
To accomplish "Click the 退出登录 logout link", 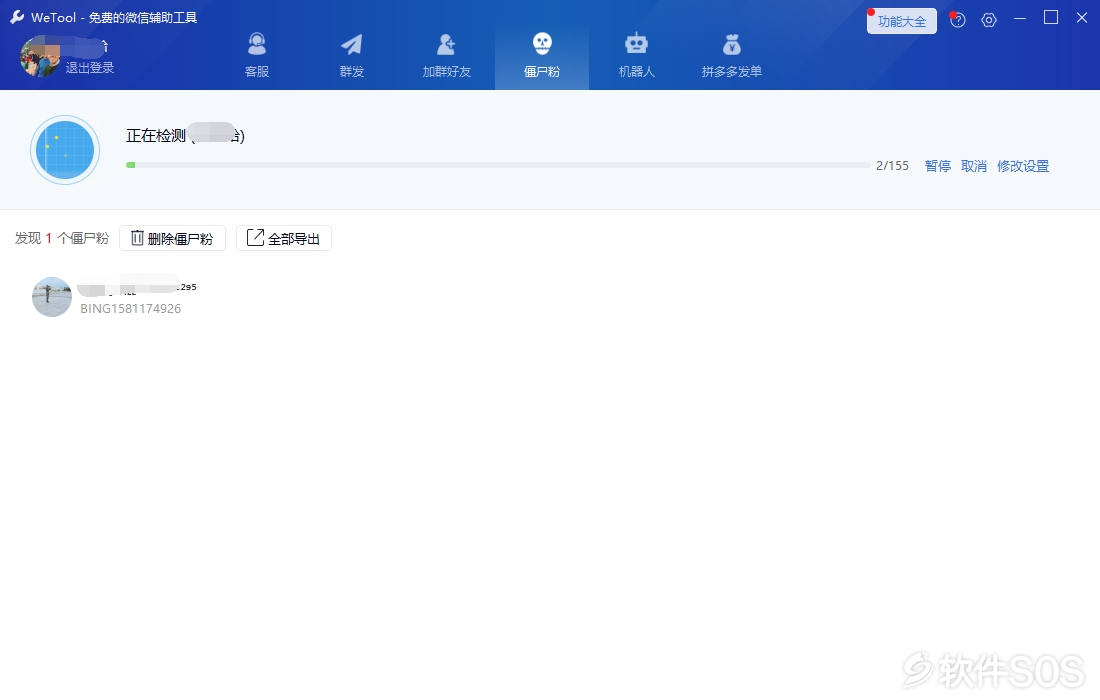I will coord(90,67).
